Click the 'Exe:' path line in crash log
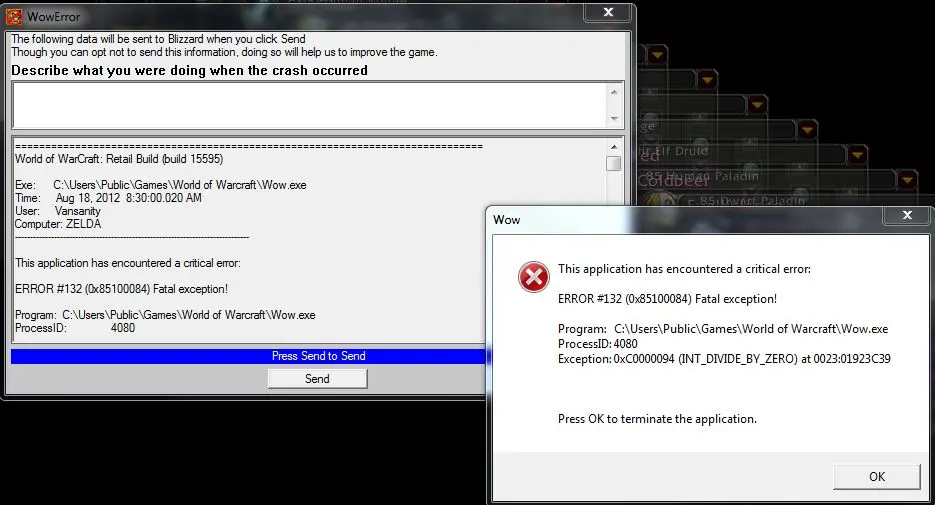This screenshot has height=505, width=935. pos(161,185)
